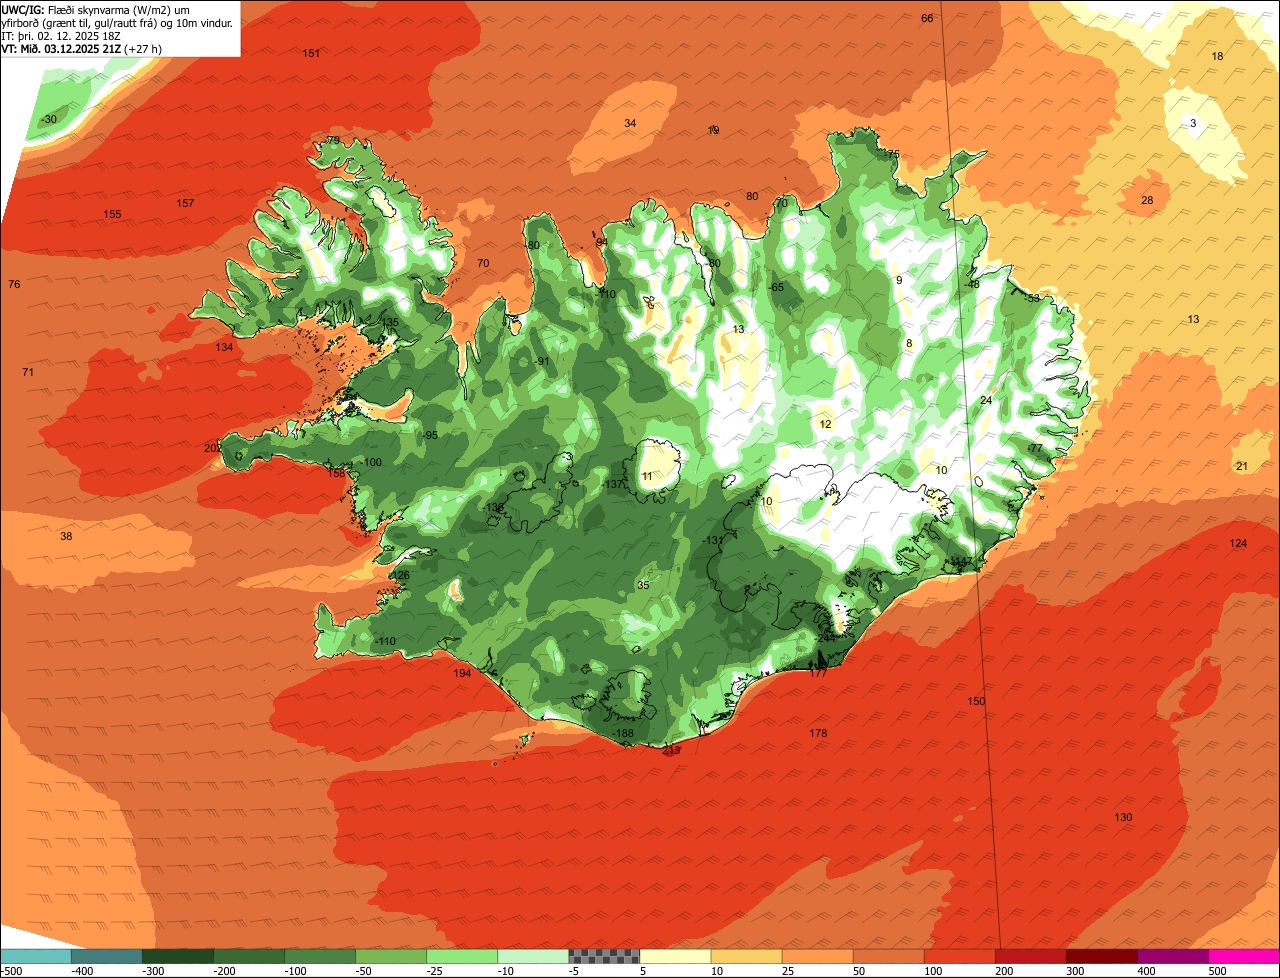Click the '-500' legend label

11,971
